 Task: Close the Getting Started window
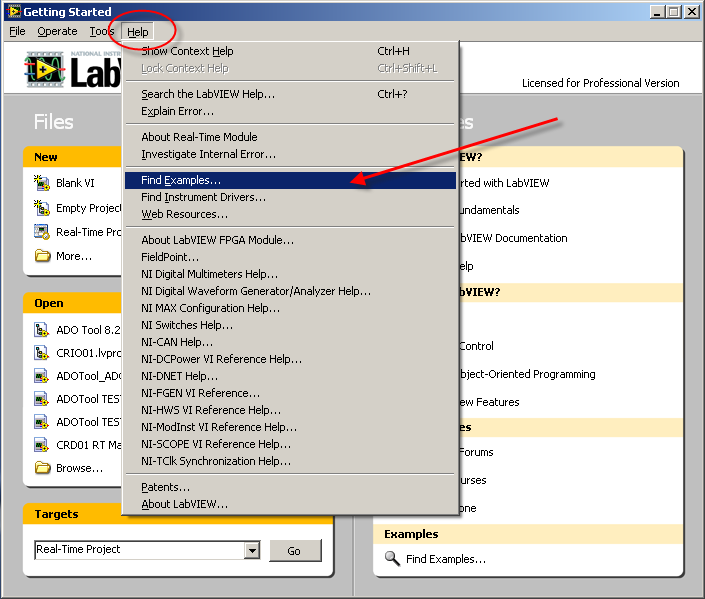click(692, 12)
